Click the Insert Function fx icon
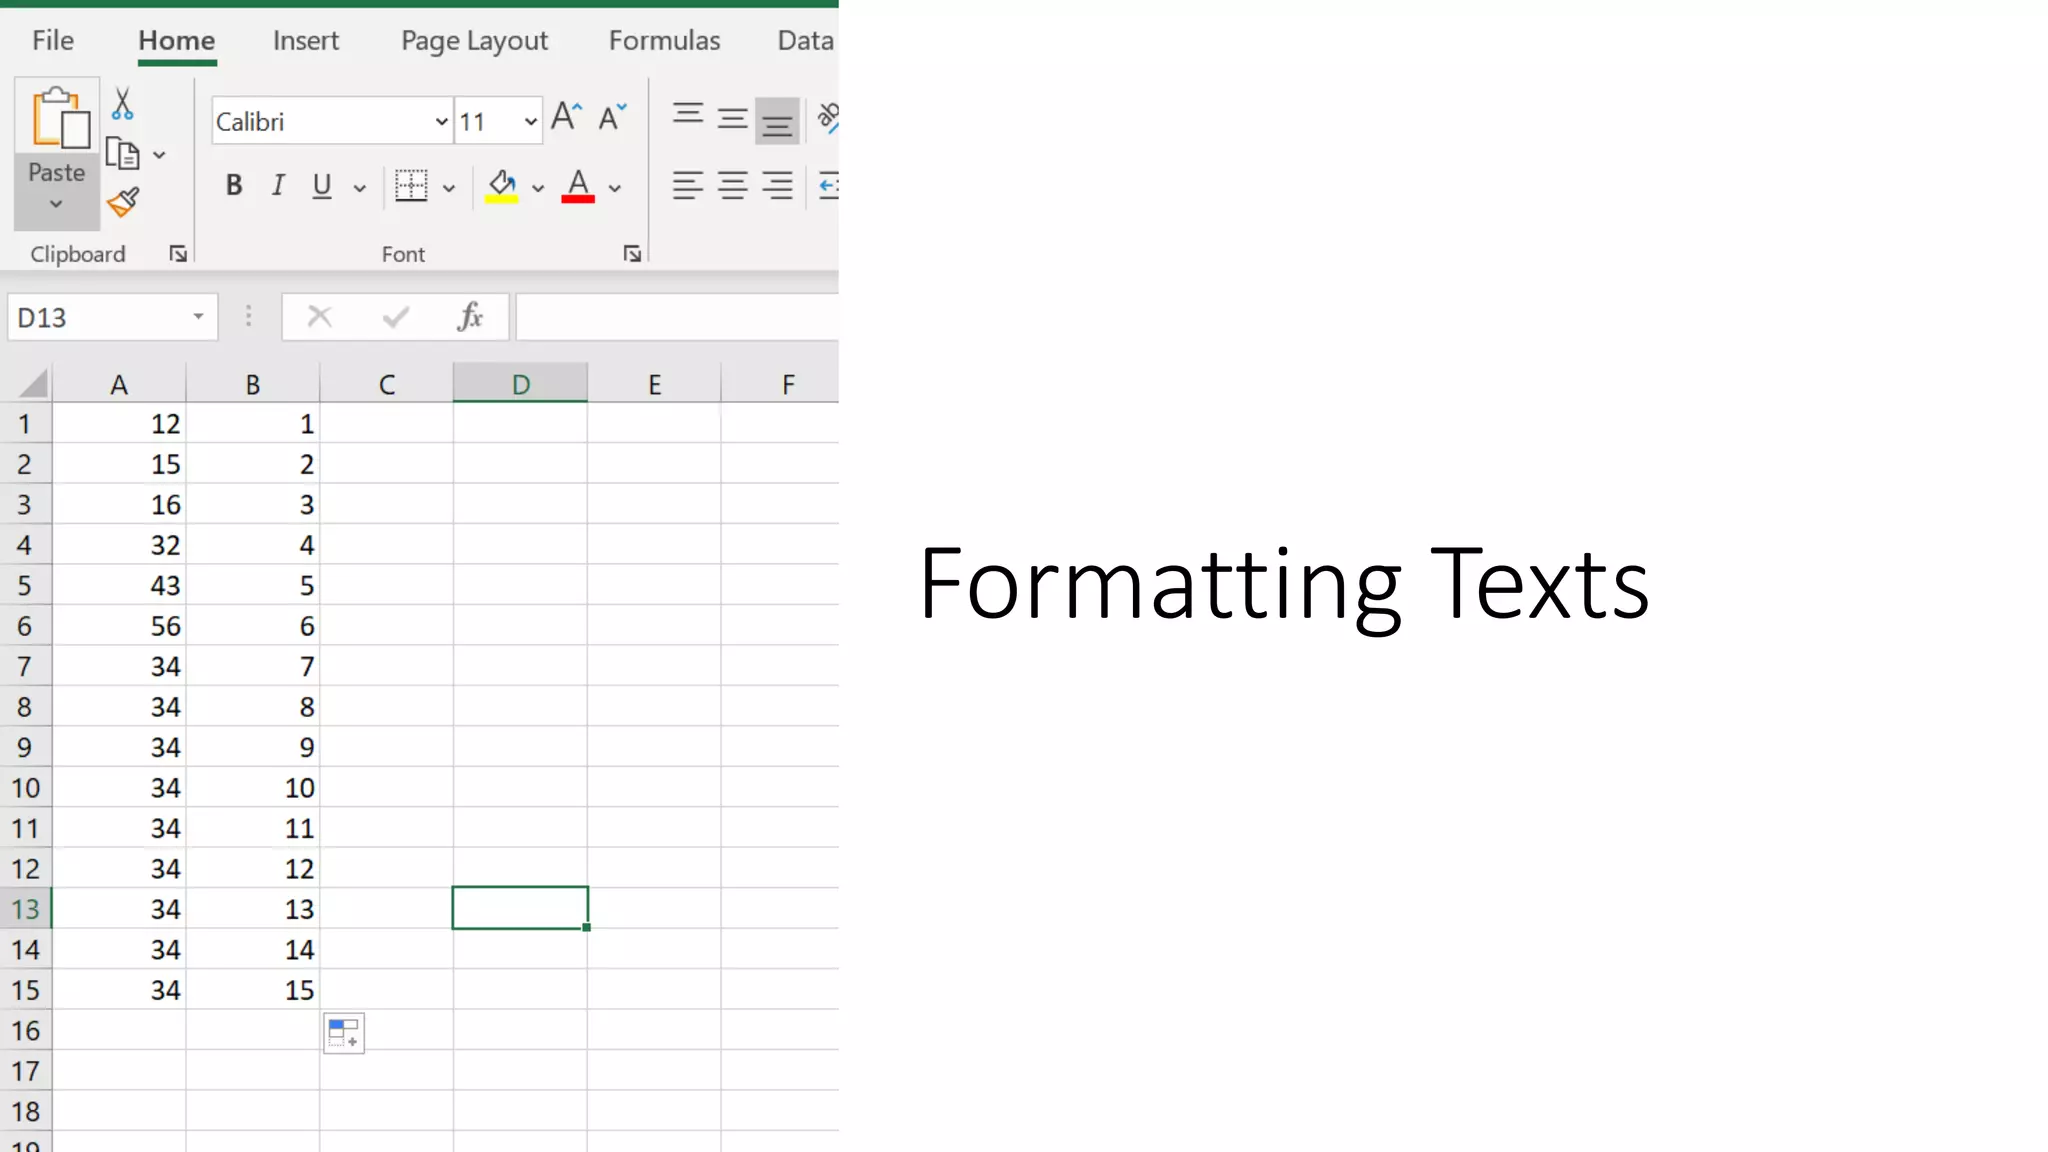This screenshot has width=2048, height=1152. (x=469, y=317)
